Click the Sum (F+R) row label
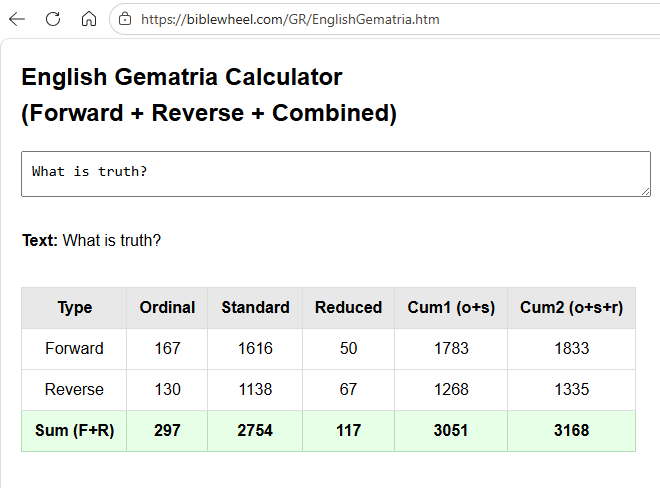This screenshot has height=488, width=660. point(74,431)
